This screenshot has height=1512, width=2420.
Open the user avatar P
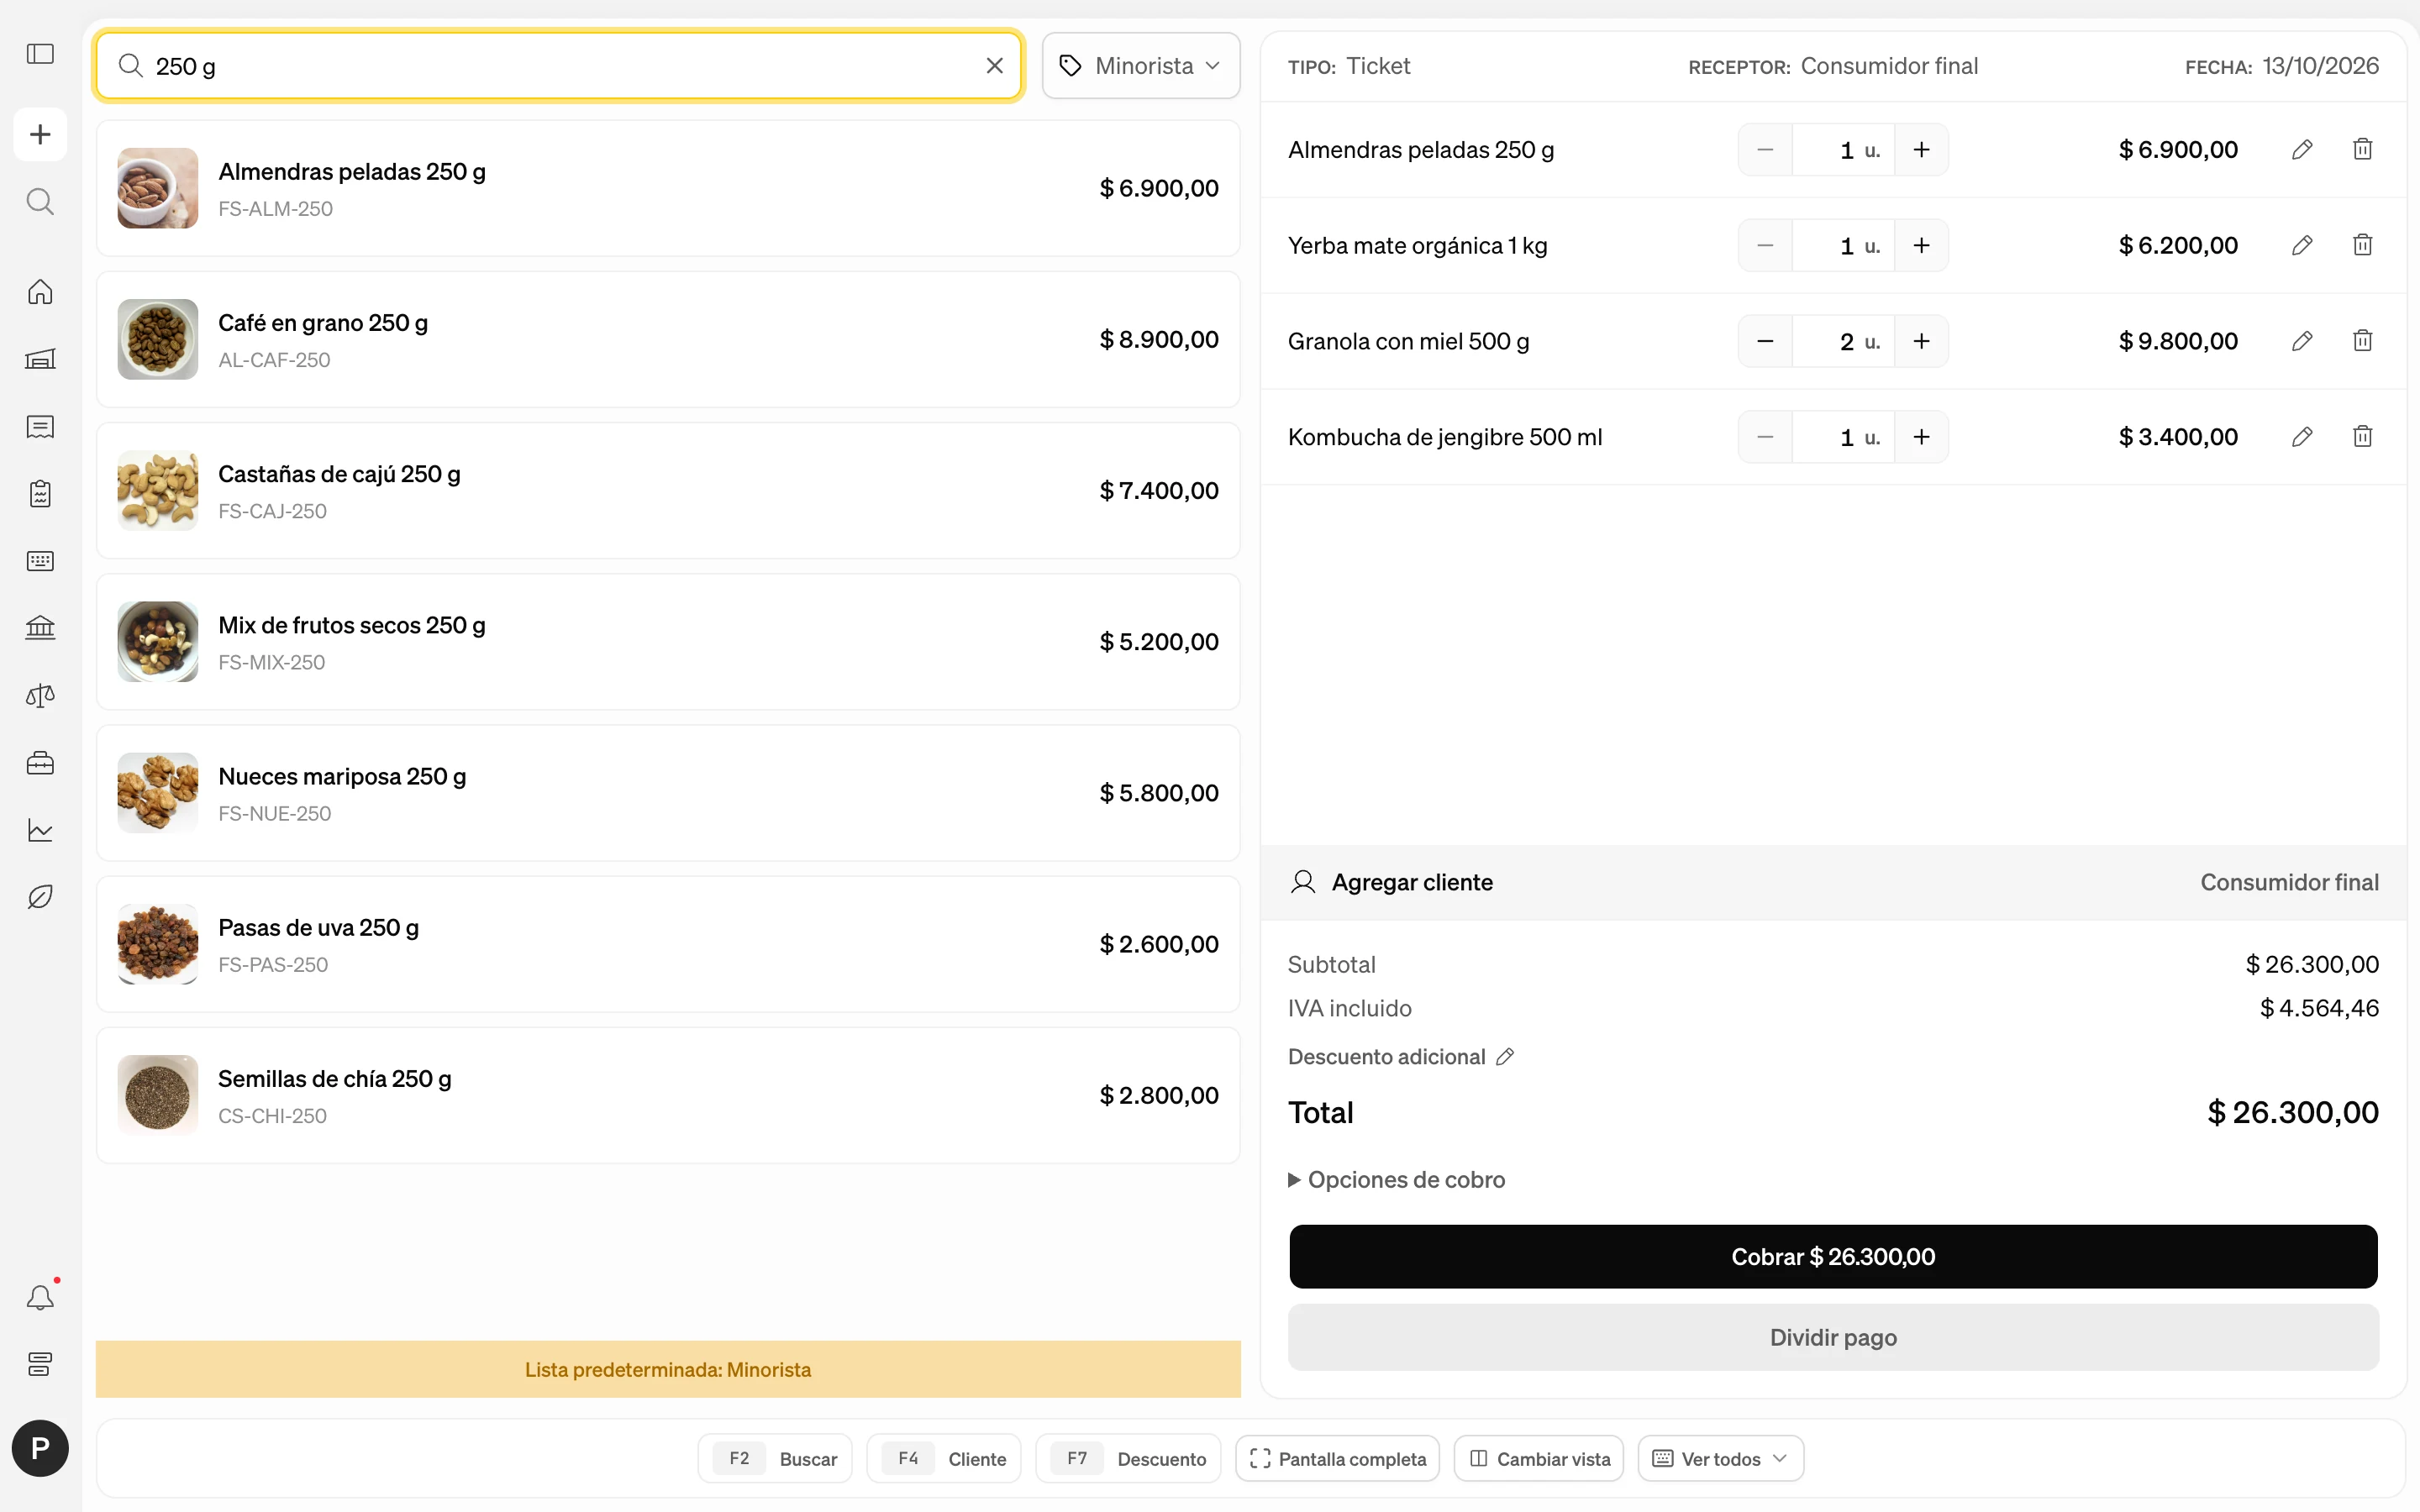40,1448
